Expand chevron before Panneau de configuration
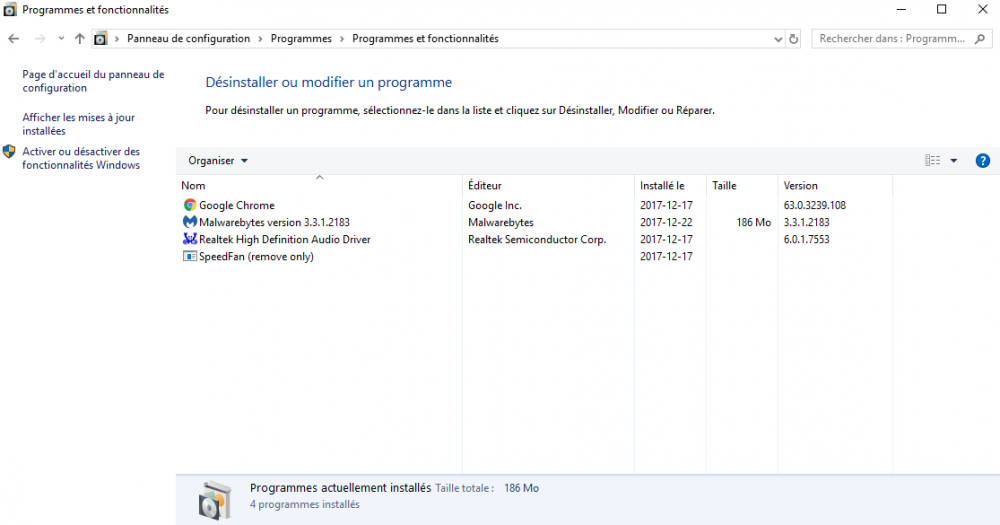Viewport: 1000px width, 525px height. coord(117,39)
